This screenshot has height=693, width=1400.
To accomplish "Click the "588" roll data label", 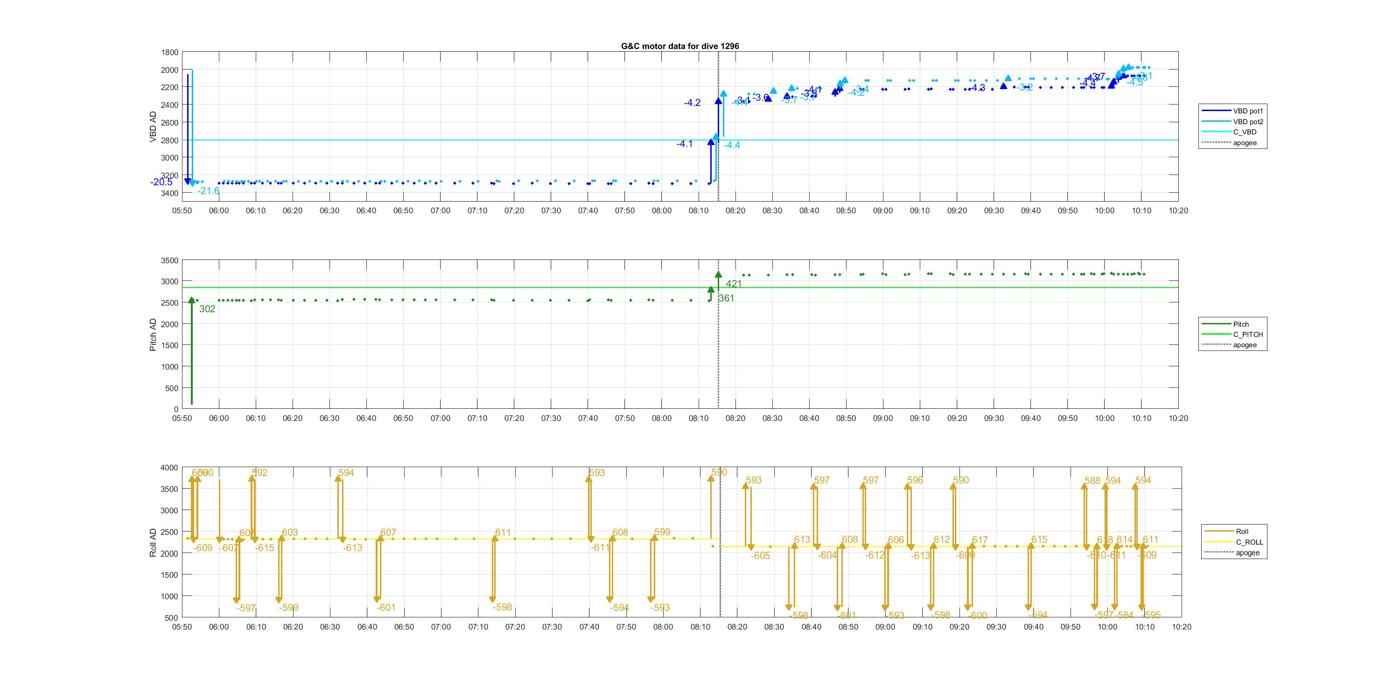I will pyautogui.click(x=1092, y=481).
